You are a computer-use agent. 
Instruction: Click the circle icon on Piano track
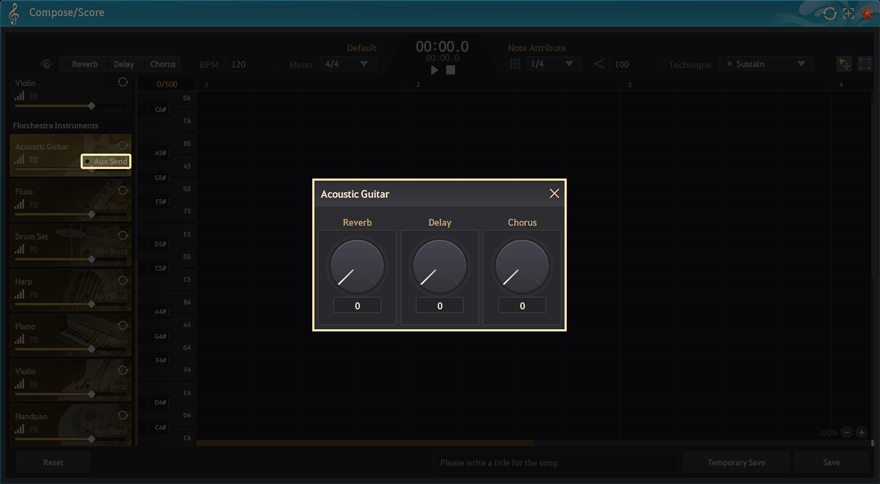(x=122, y=325)
